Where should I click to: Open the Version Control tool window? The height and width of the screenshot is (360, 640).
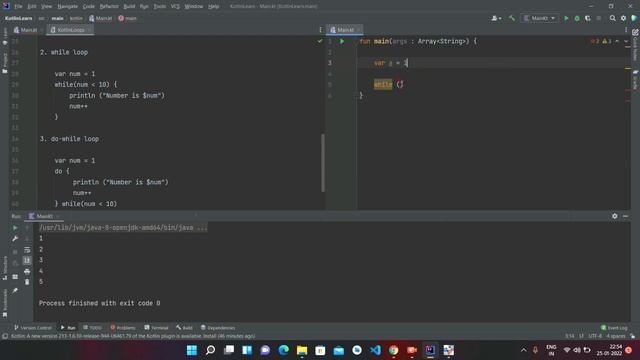[x=33, y=328]
